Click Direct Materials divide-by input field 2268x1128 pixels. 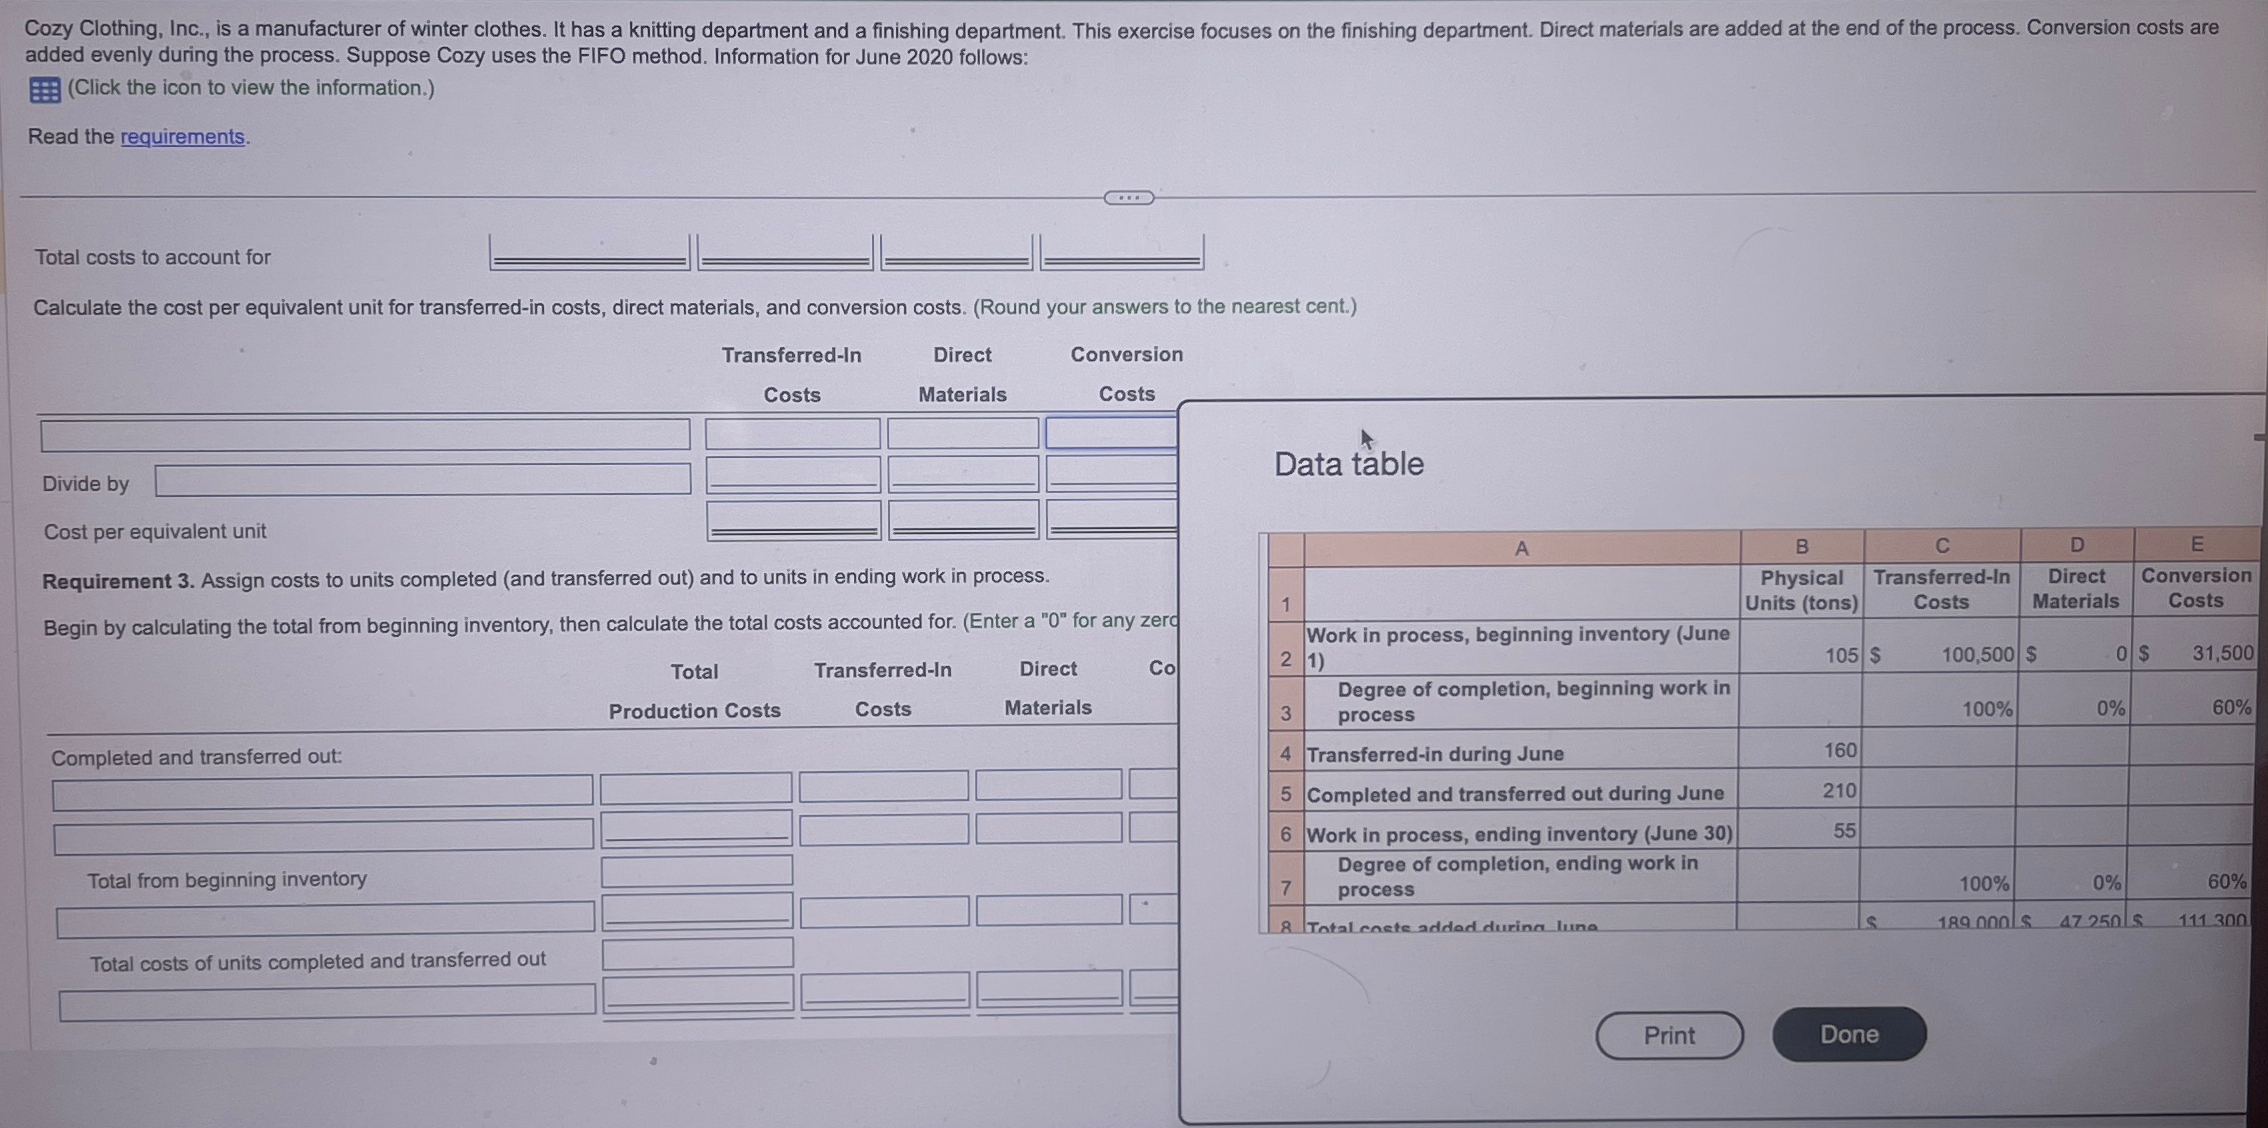pyautogui.click(x=963, y=474)
